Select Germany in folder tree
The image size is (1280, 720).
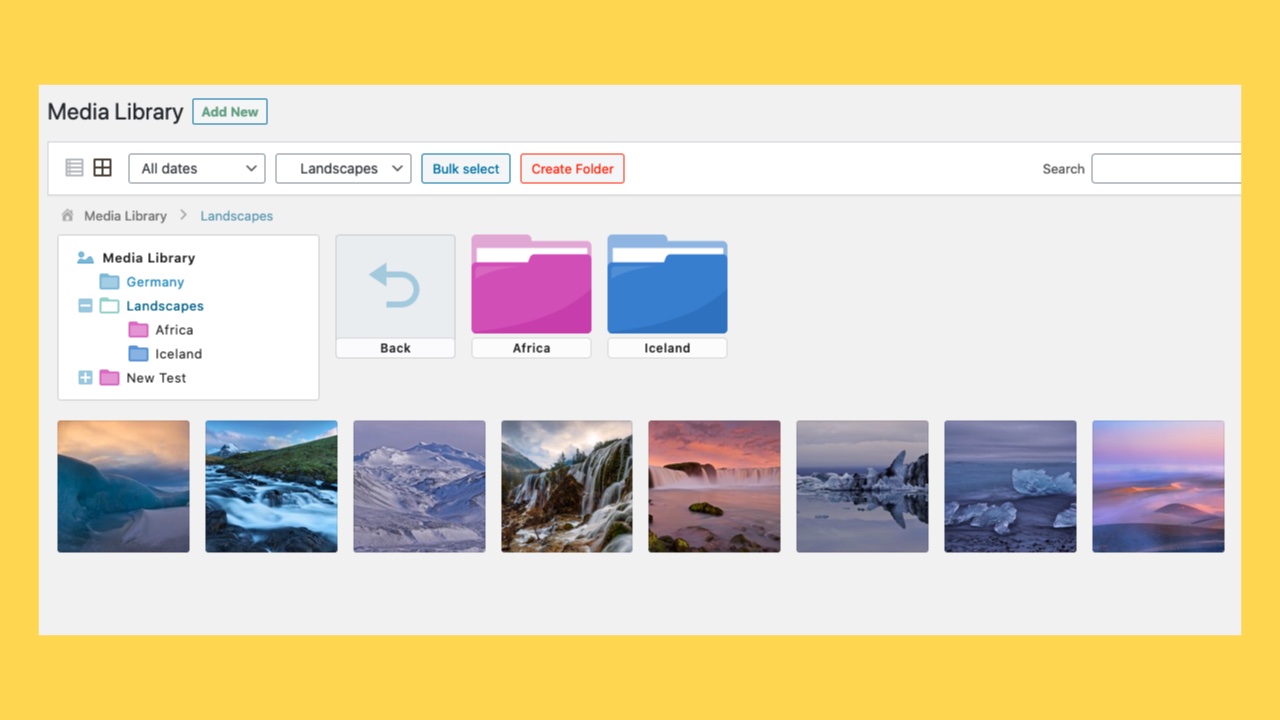(155, 282)
